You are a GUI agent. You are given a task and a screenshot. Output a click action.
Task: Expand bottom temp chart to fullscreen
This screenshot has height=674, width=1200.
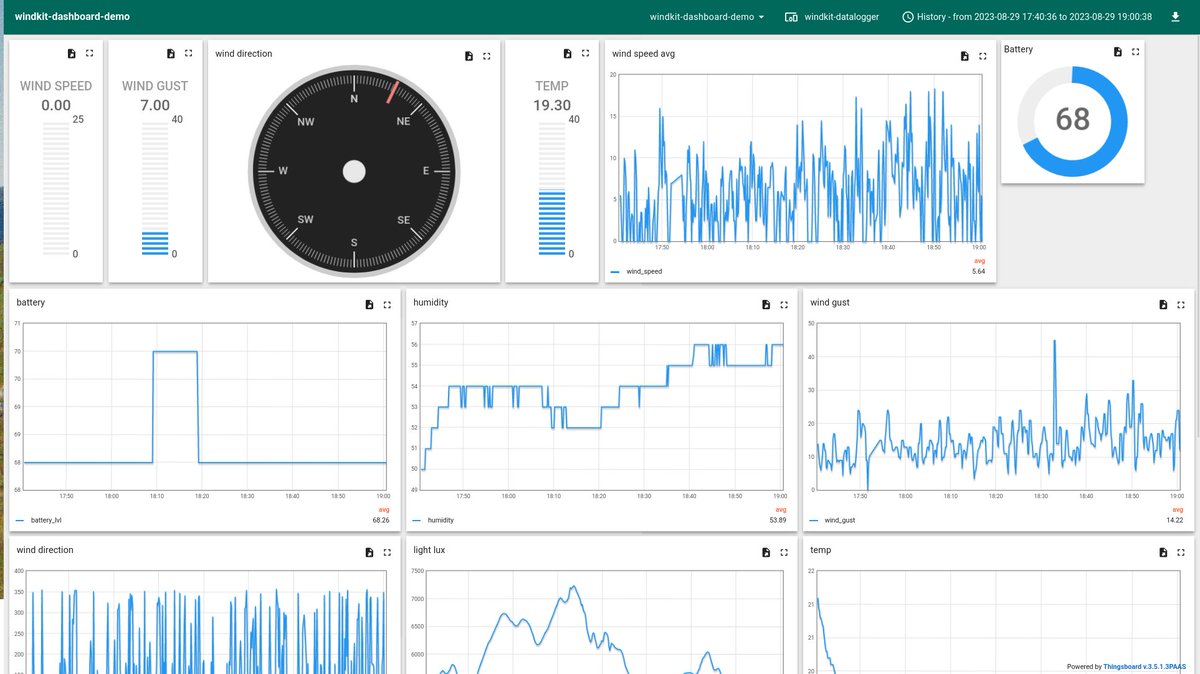[1181, 552]
